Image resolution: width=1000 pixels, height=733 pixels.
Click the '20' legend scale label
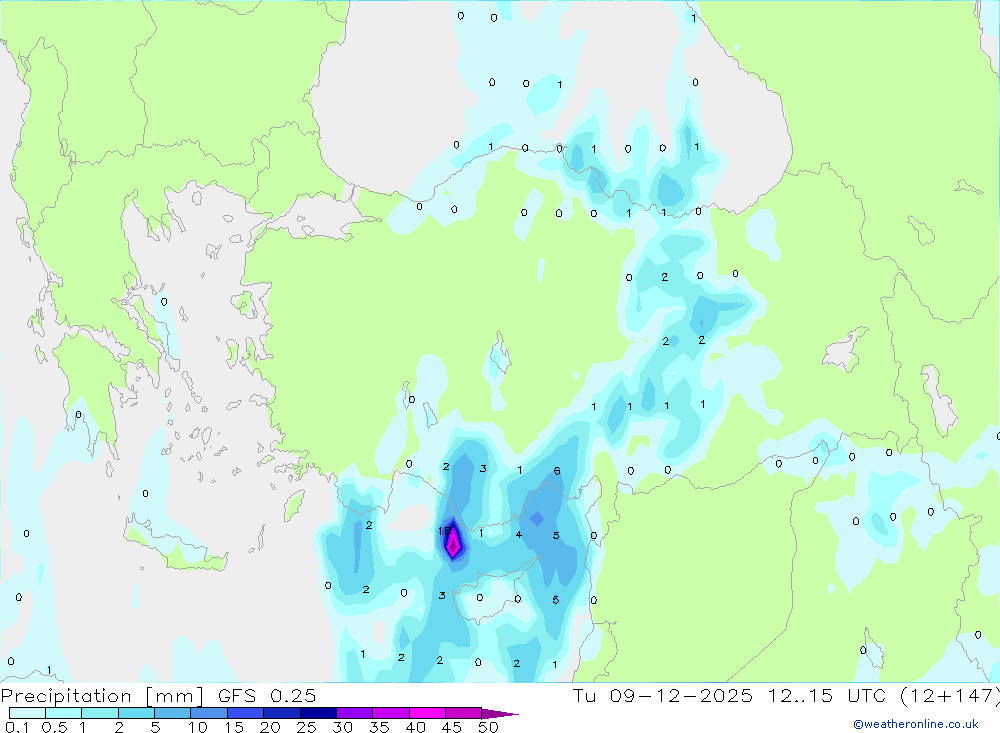[x=270, y=727]
